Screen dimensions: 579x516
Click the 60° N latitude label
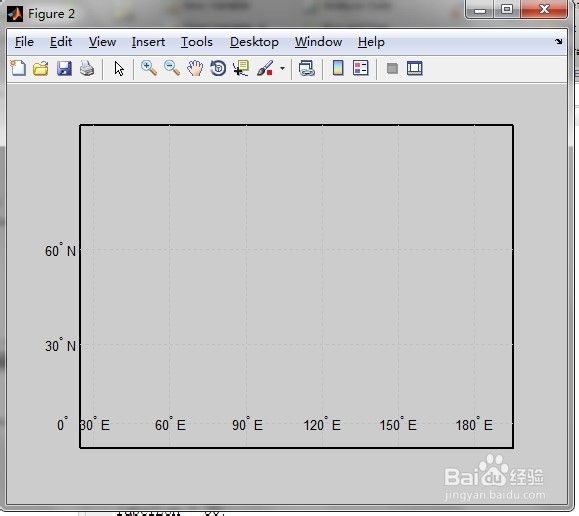tap(60, 250)
